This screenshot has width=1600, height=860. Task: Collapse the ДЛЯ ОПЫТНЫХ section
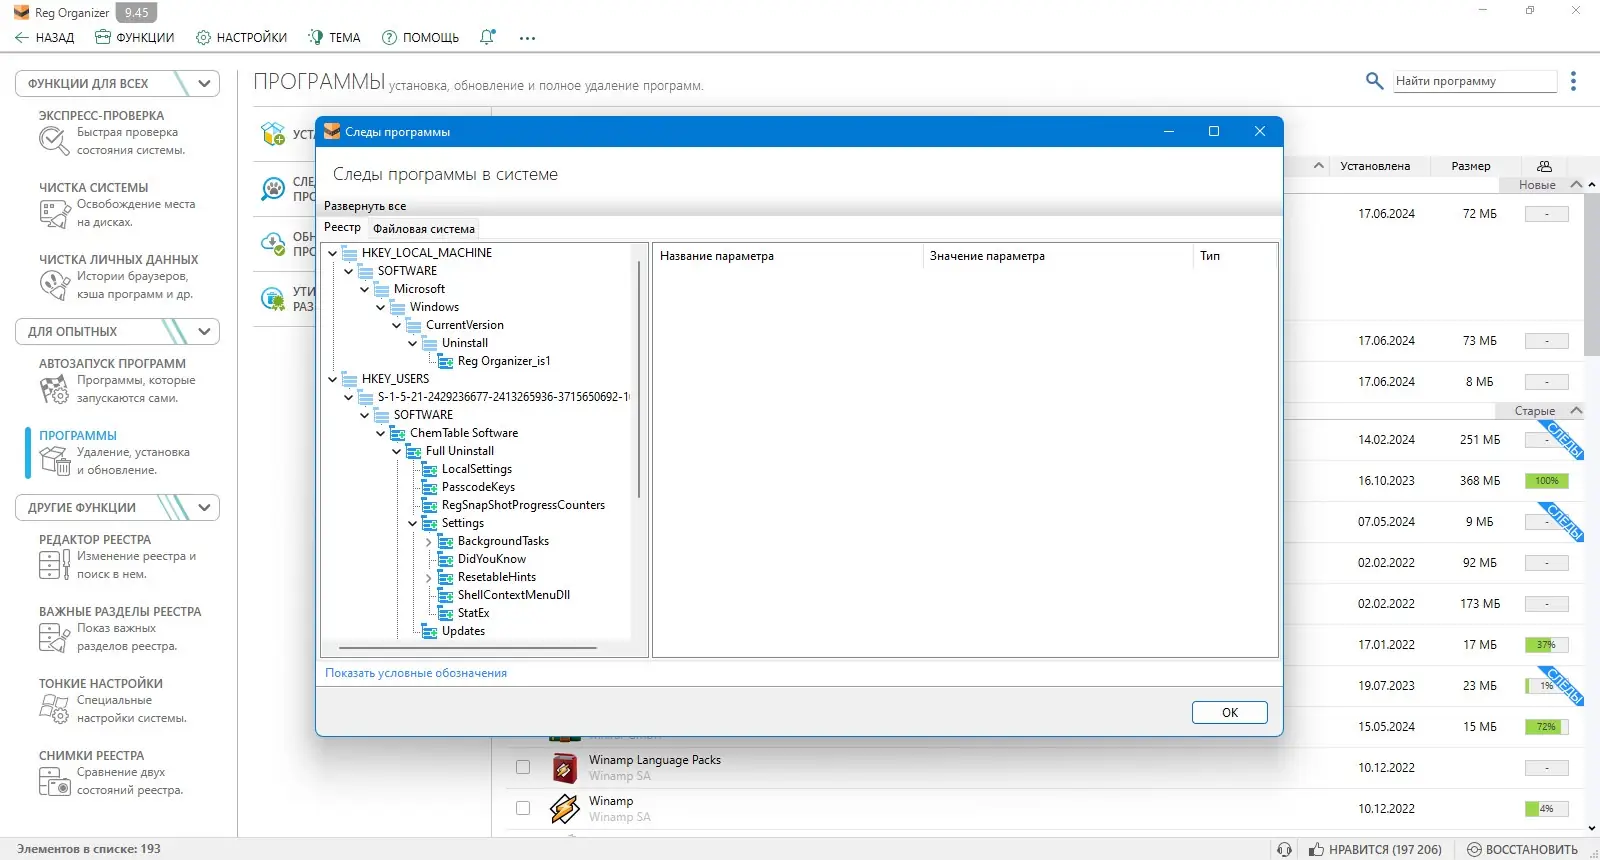204,331
